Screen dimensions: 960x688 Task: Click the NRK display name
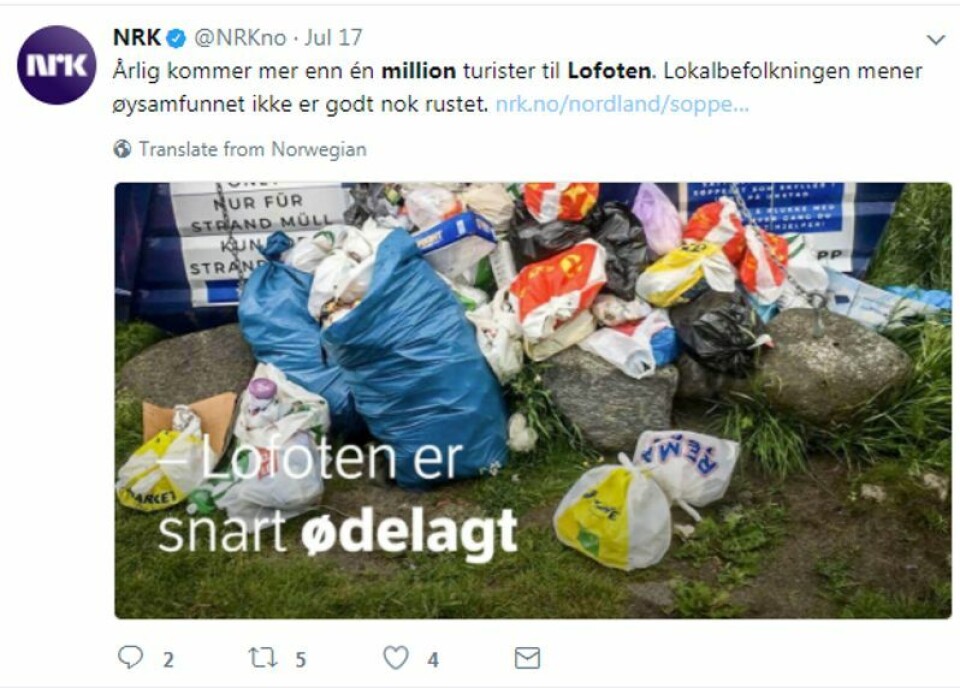pos(137,38)
